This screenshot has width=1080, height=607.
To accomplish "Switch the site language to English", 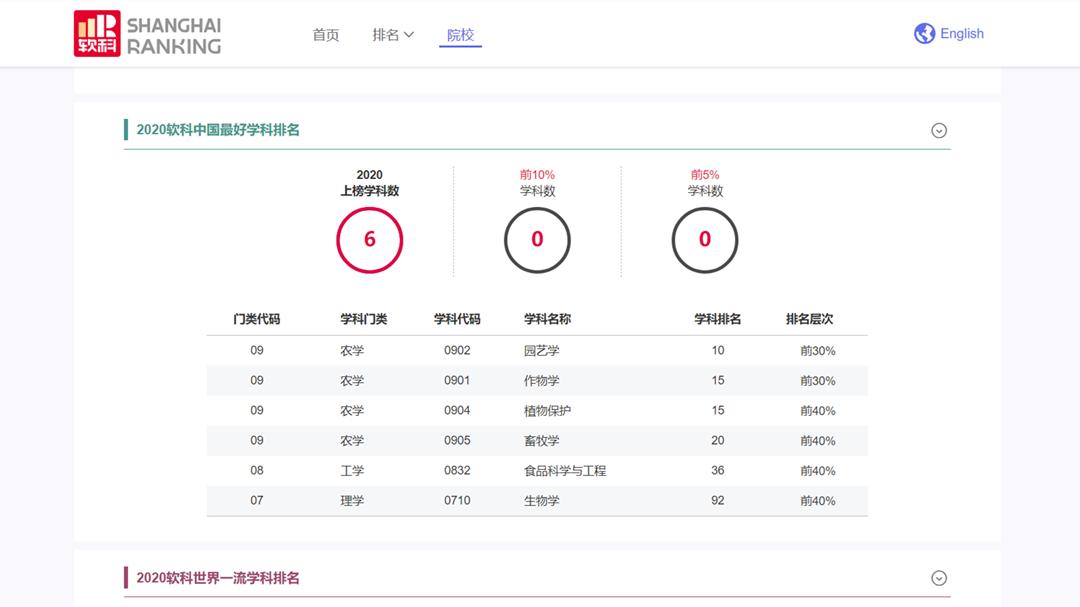I will tap(961, 33).
